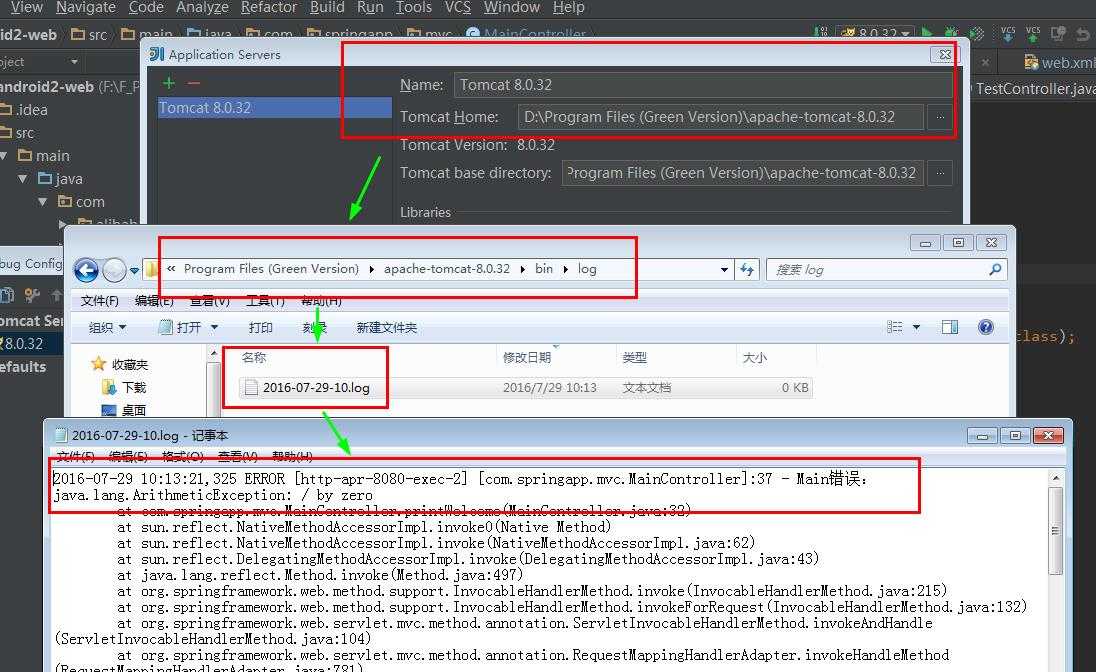Click the revert arrow icon in IDE toolbar
Image resolution: width=1096 pixels, height=672 pixels.
click(x=1083, y=33)
